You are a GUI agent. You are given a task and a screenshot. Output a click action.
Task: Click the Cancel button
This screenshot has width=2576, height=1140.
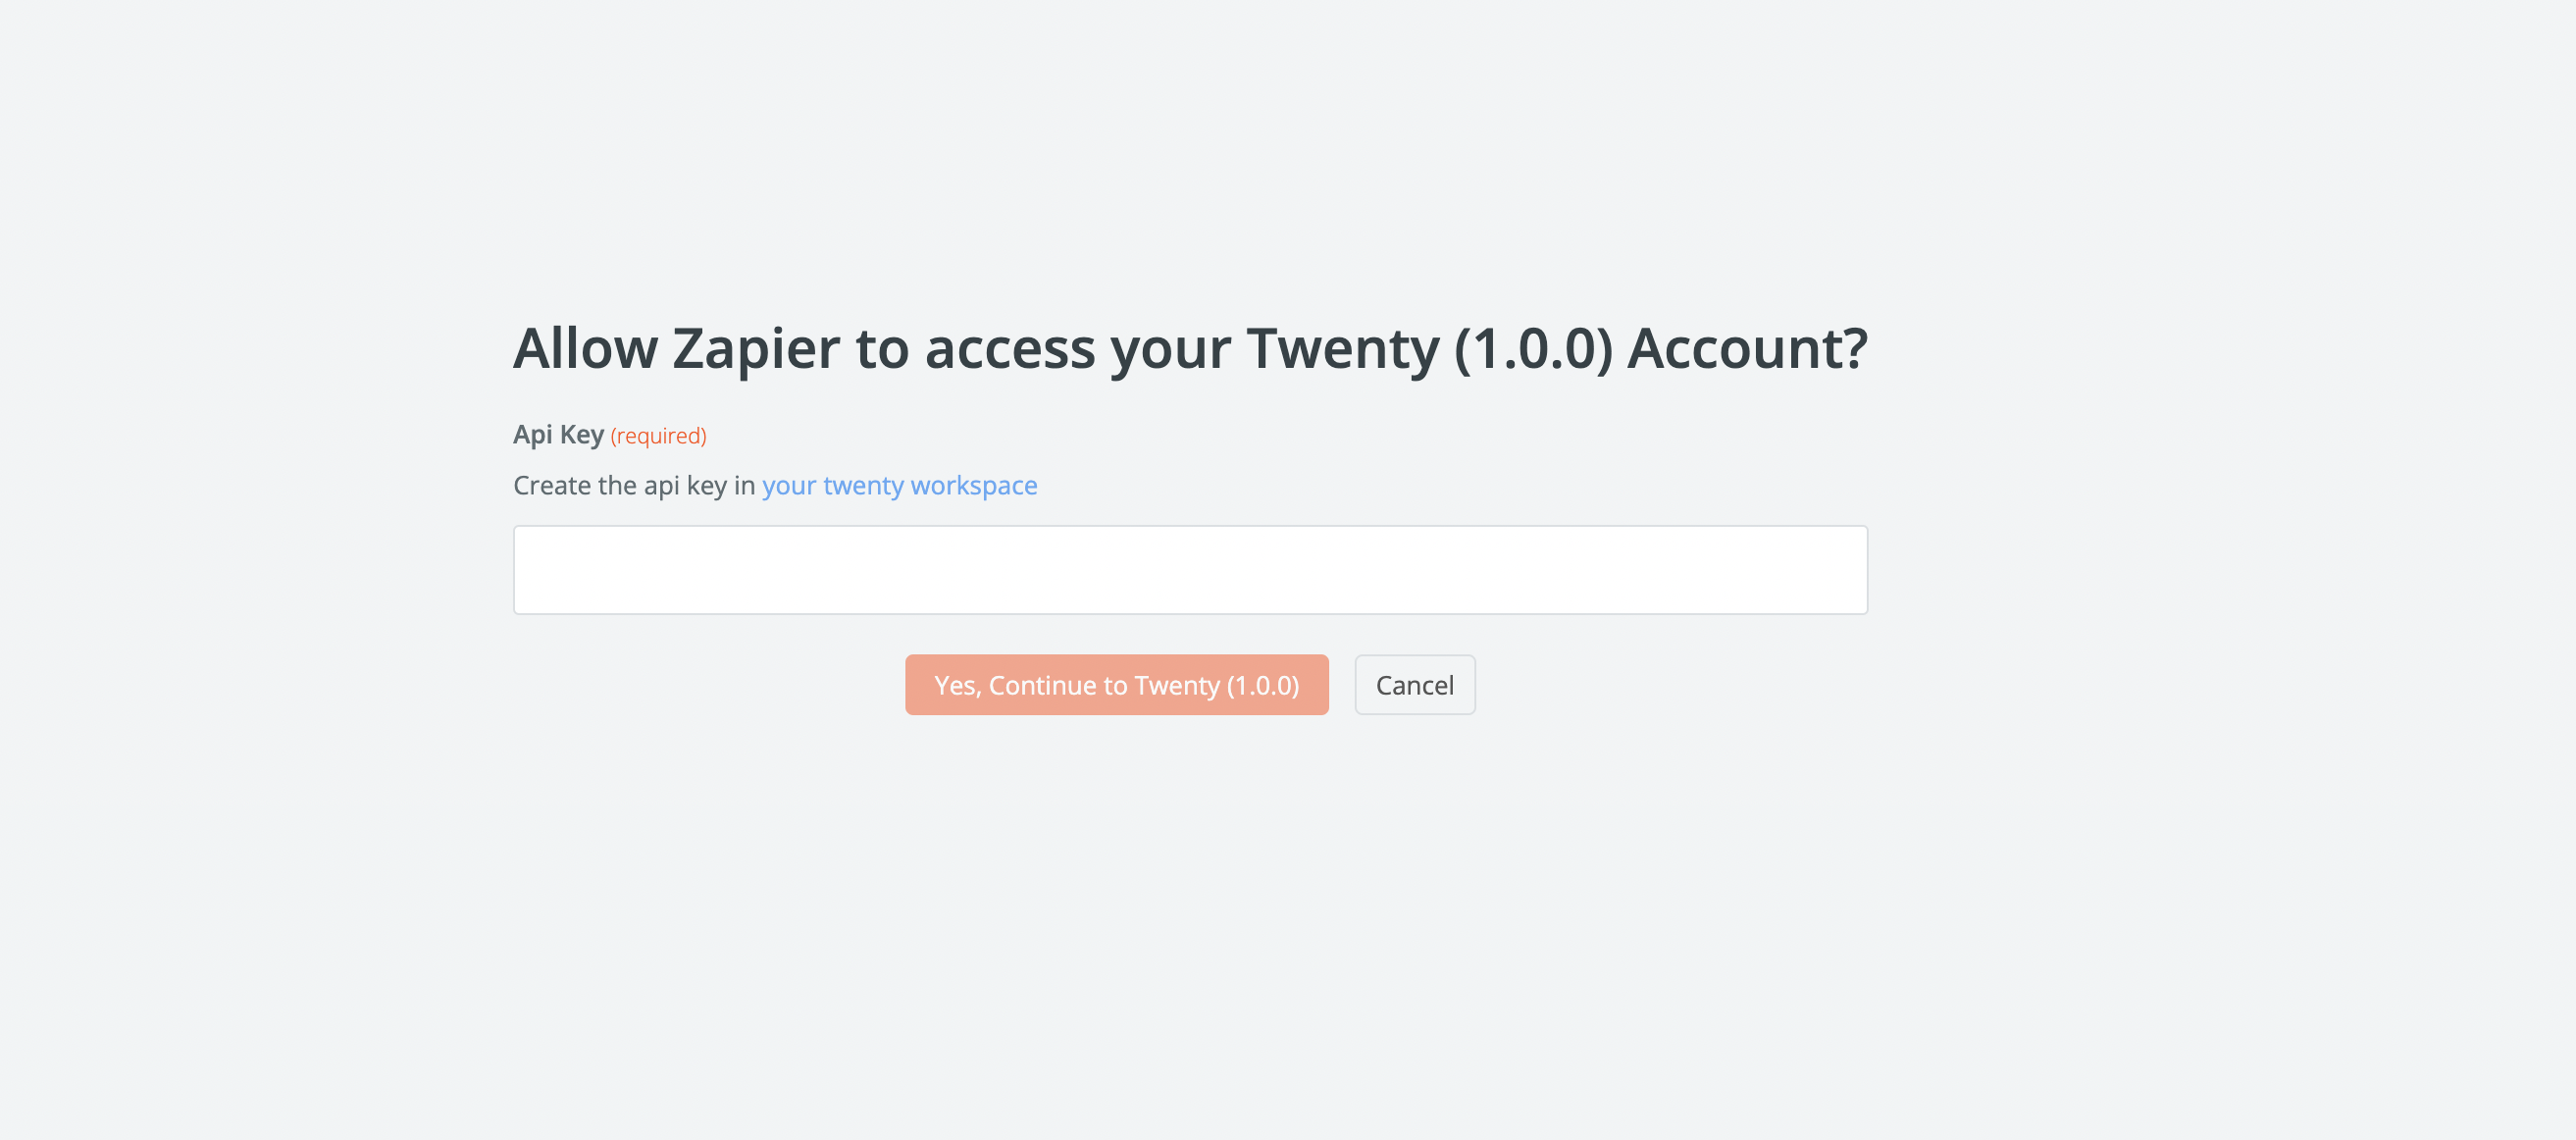(x=1414, y=685)
